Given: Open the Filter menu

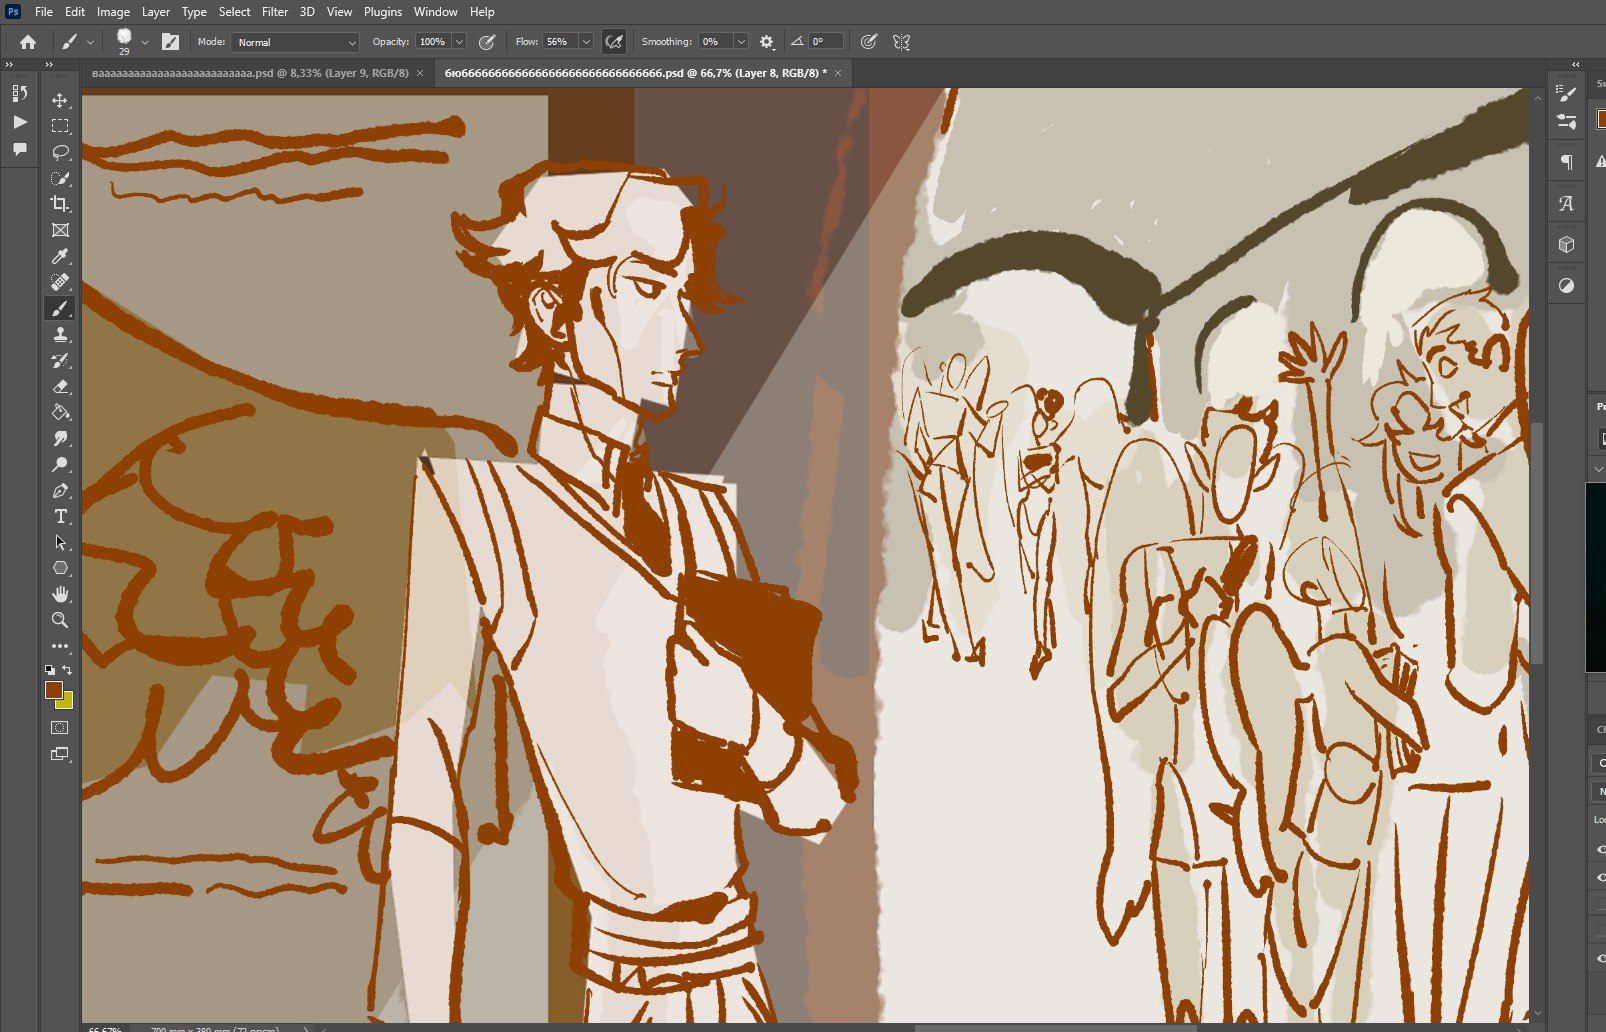Looking at the screenshot, I should (x=275, y=12).
